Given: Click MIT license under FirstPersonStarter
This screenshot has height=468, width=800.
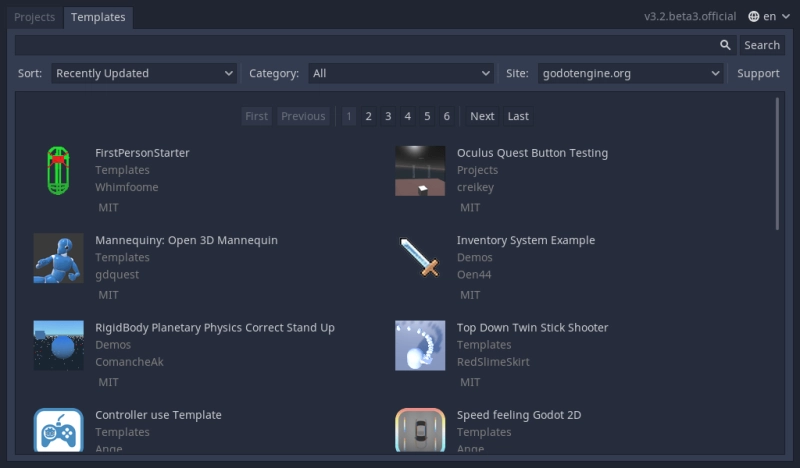Looking at the screenshot, I should [108, 208].
